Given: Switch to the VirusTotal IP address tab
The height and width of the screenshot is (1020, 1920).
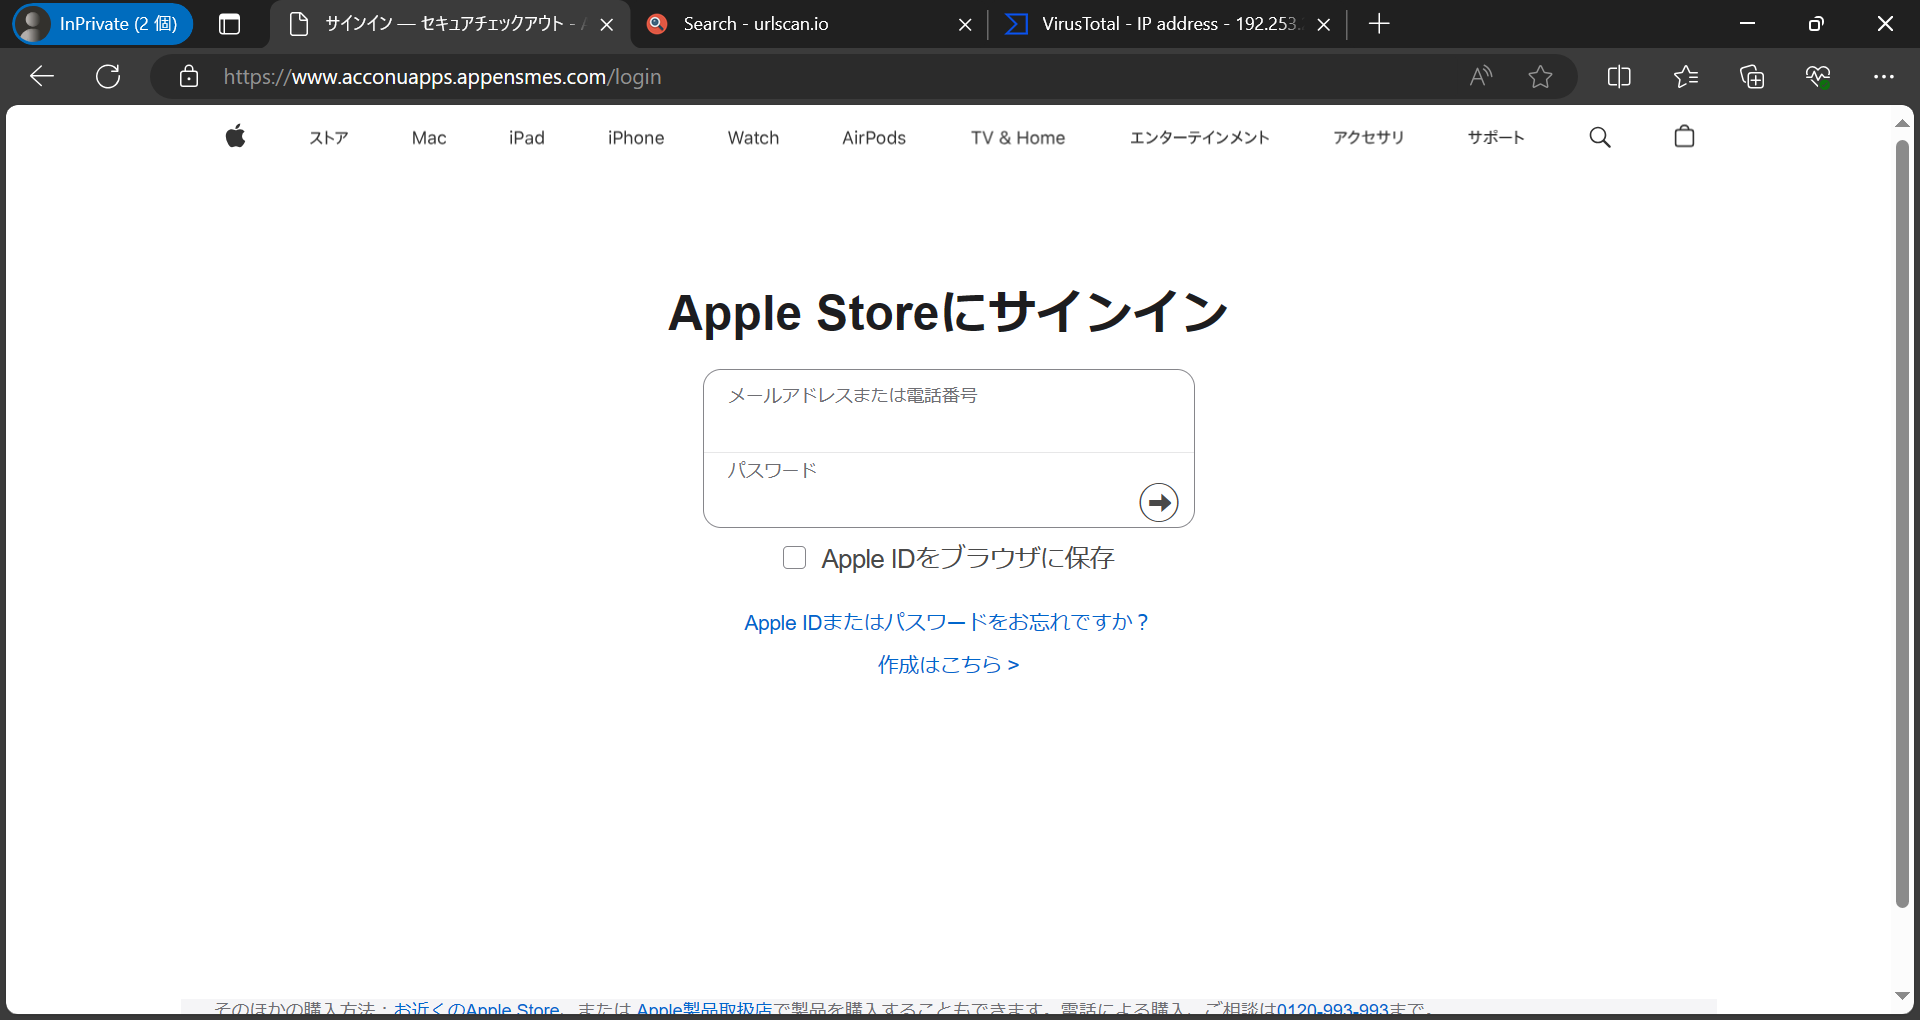Looking at the screenshot, I should pyautogui.click(x=1168, y=24).
